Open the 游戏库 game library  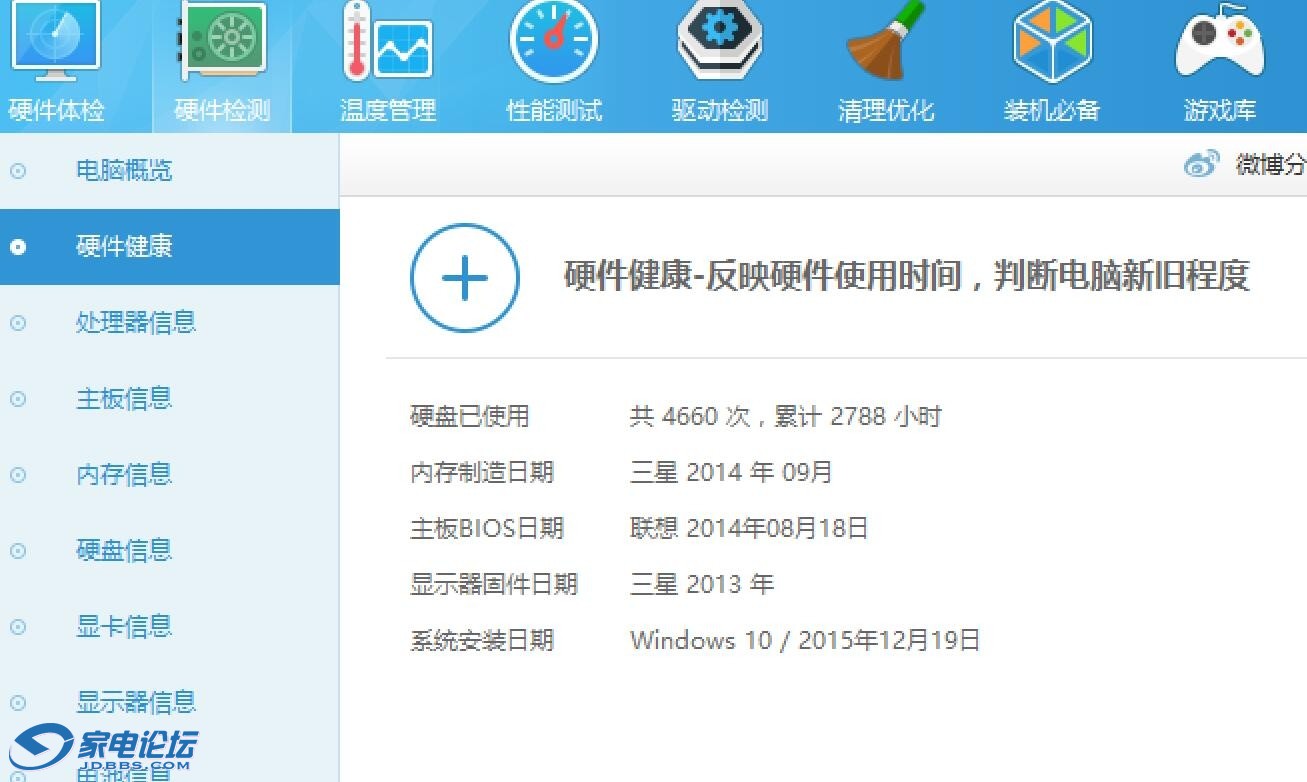(1218, 55)
